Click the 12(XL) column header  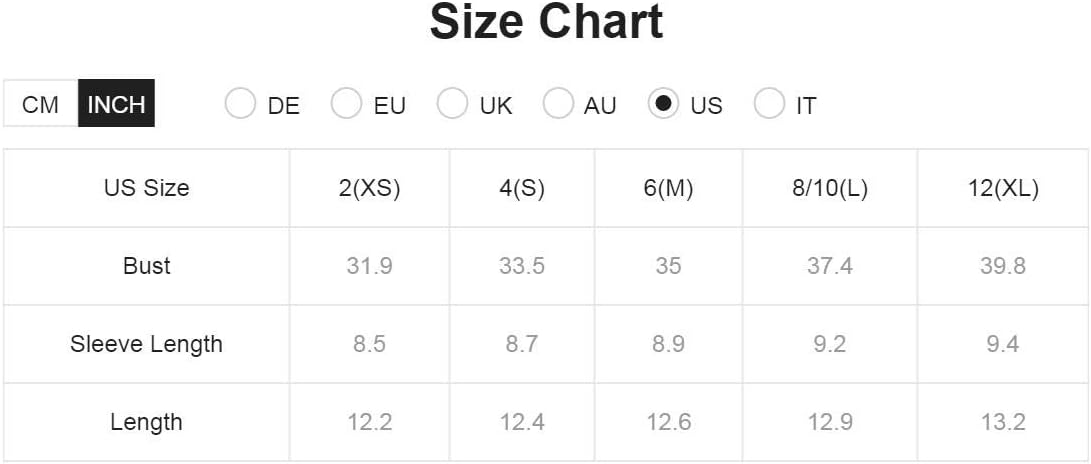(1003, 189)
